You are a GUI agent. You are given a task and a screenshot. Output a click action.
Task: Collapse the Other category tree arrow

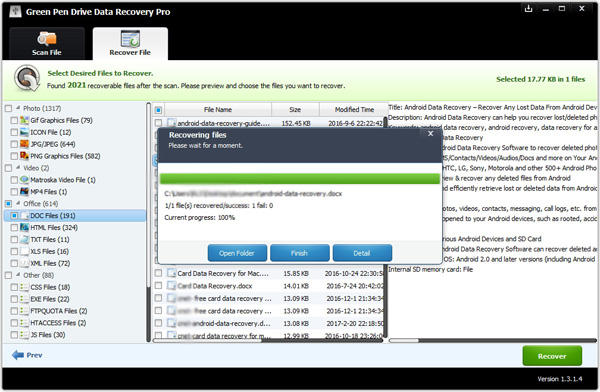click(x=18, y=274)
